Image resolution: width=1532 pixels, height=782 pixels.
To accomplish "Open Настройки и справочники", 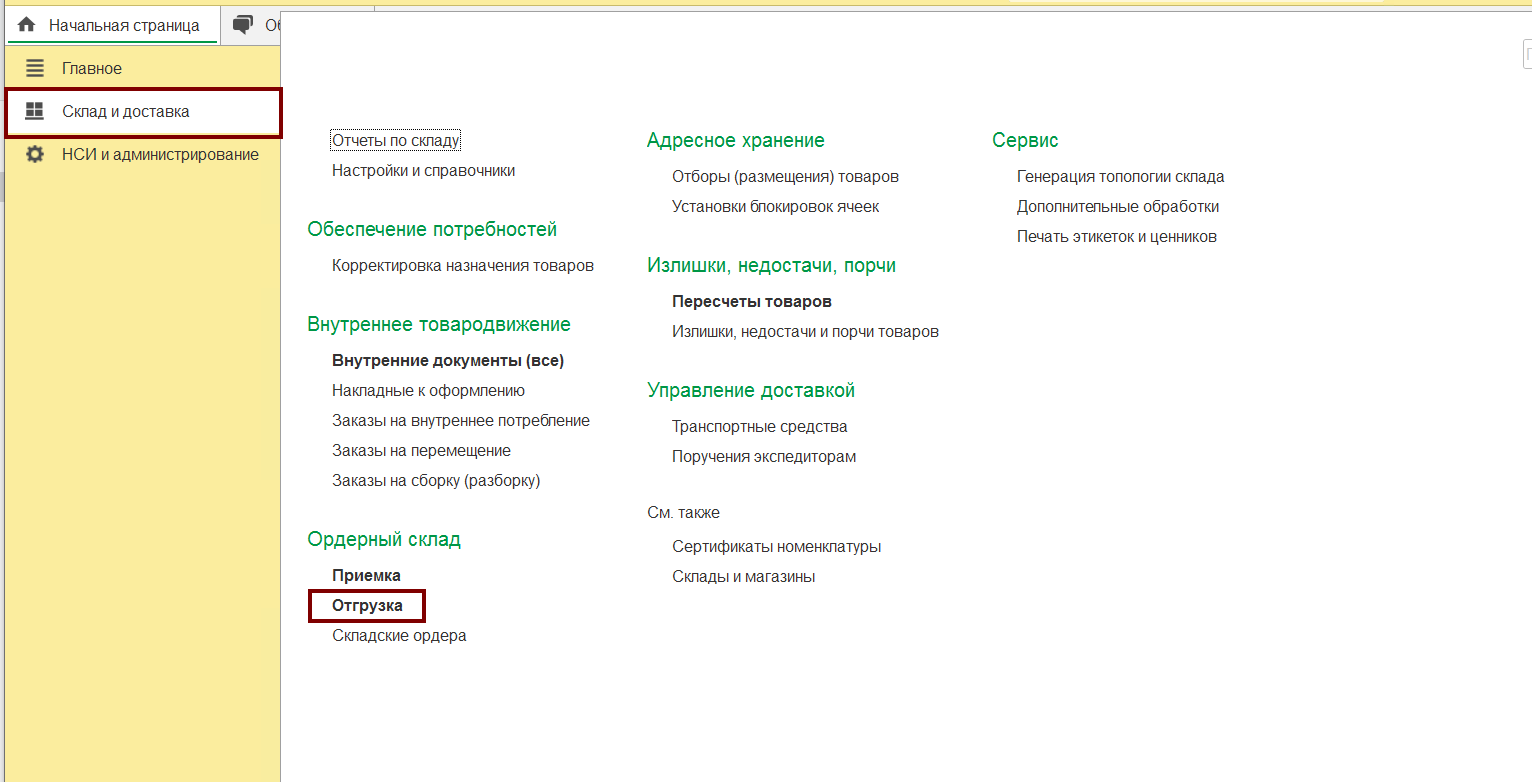I will pyautogui.click(x=424, y=171).
